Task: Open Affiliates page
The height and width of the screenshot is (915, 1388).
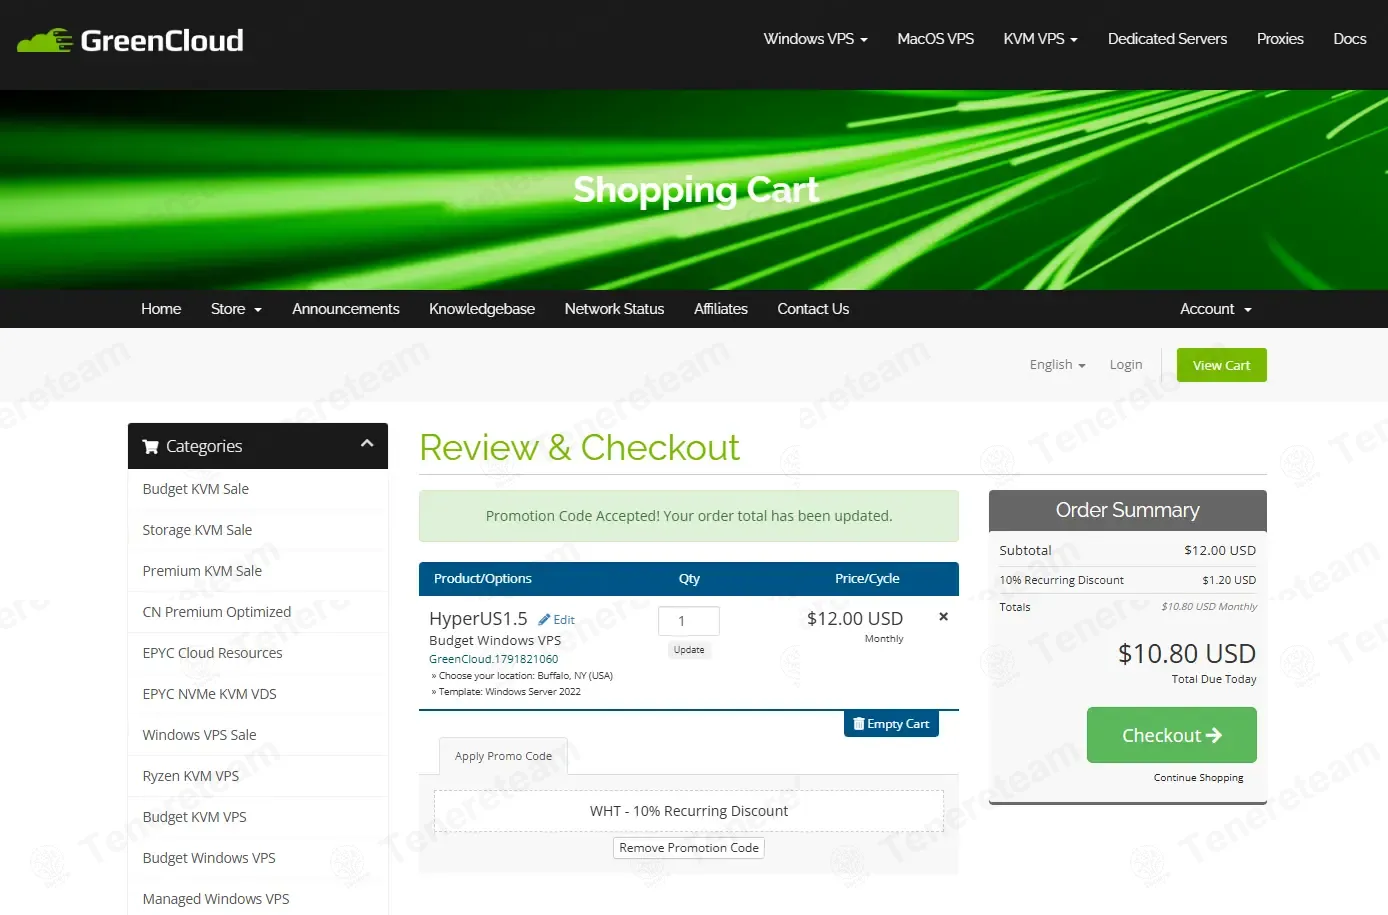Action: [x=721, y=309]
